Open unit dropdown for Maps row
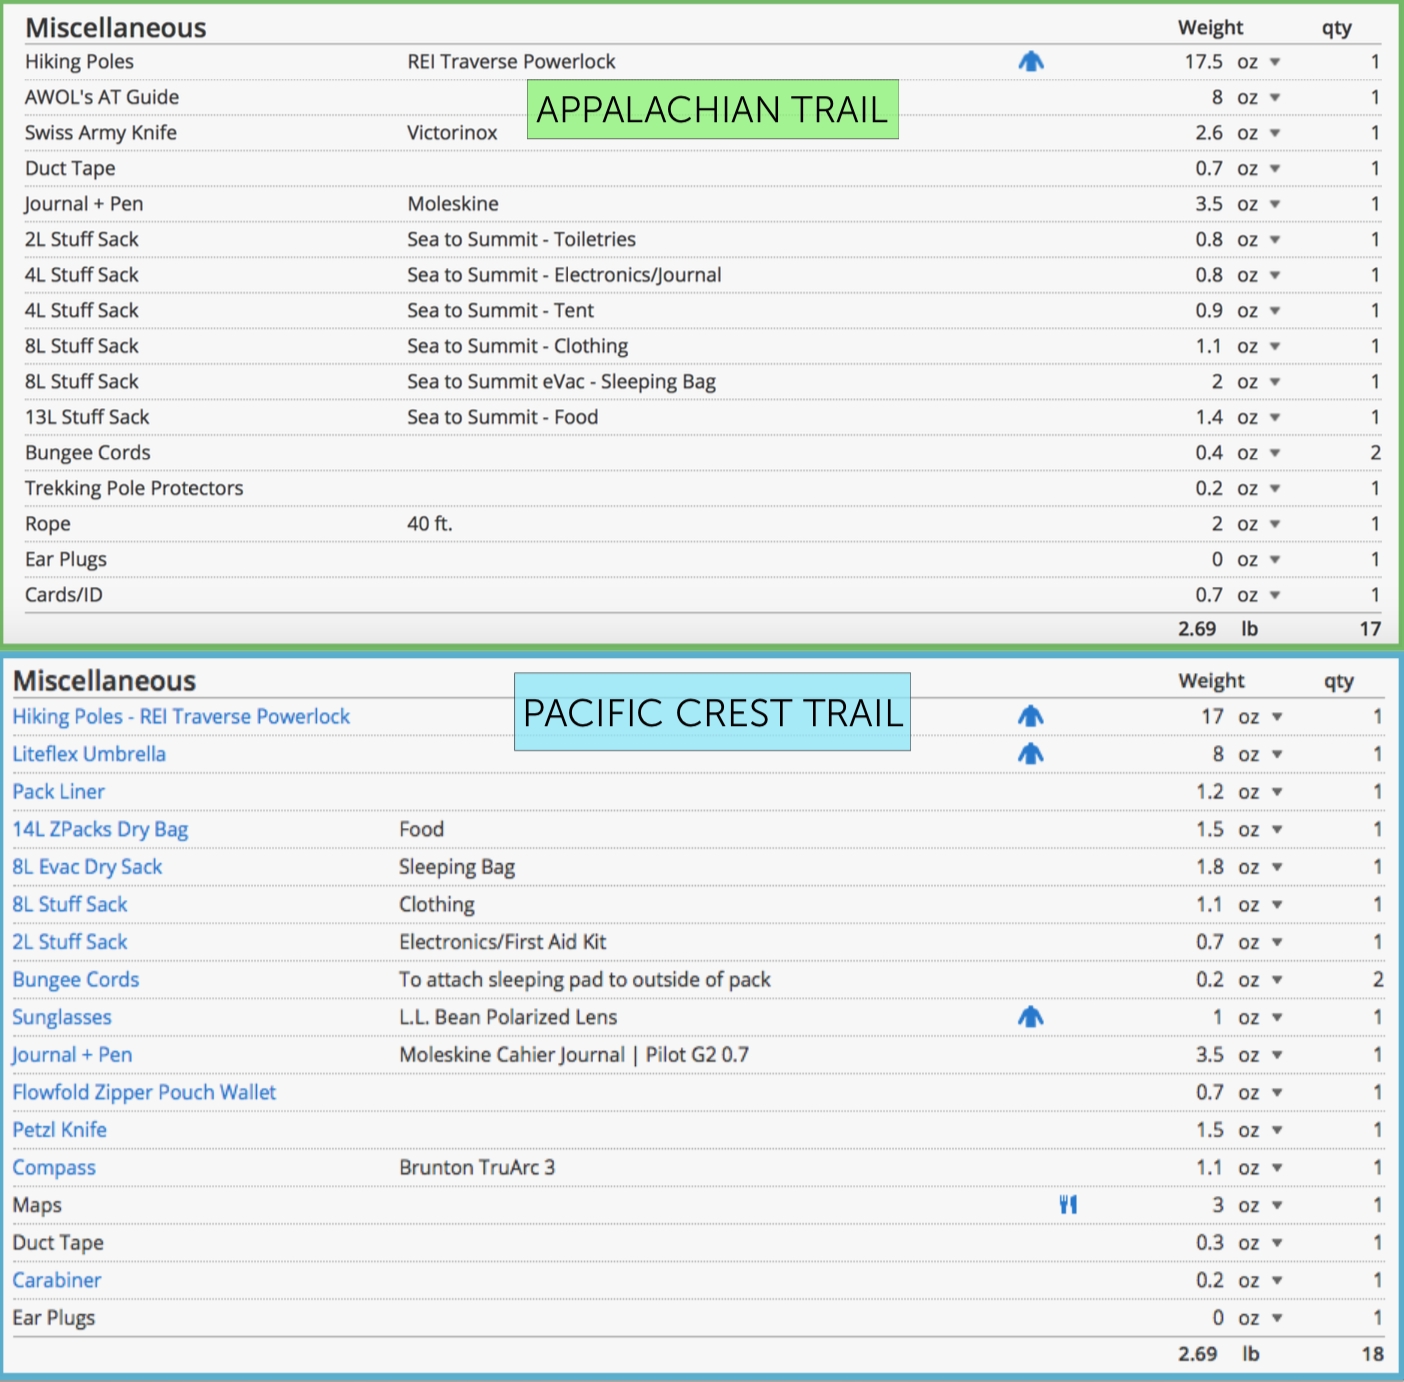 pyautogui.click(x=1277, y=1206)
